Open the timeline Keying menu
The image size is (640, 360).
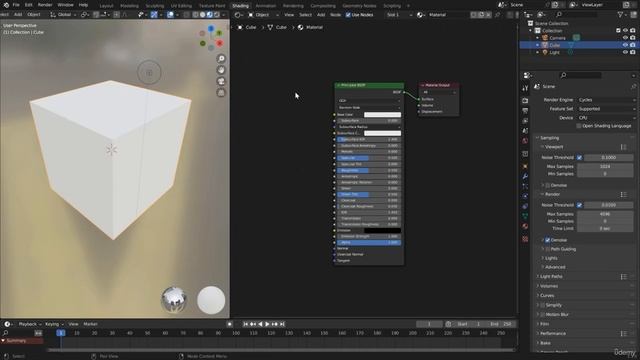point(52,324)
